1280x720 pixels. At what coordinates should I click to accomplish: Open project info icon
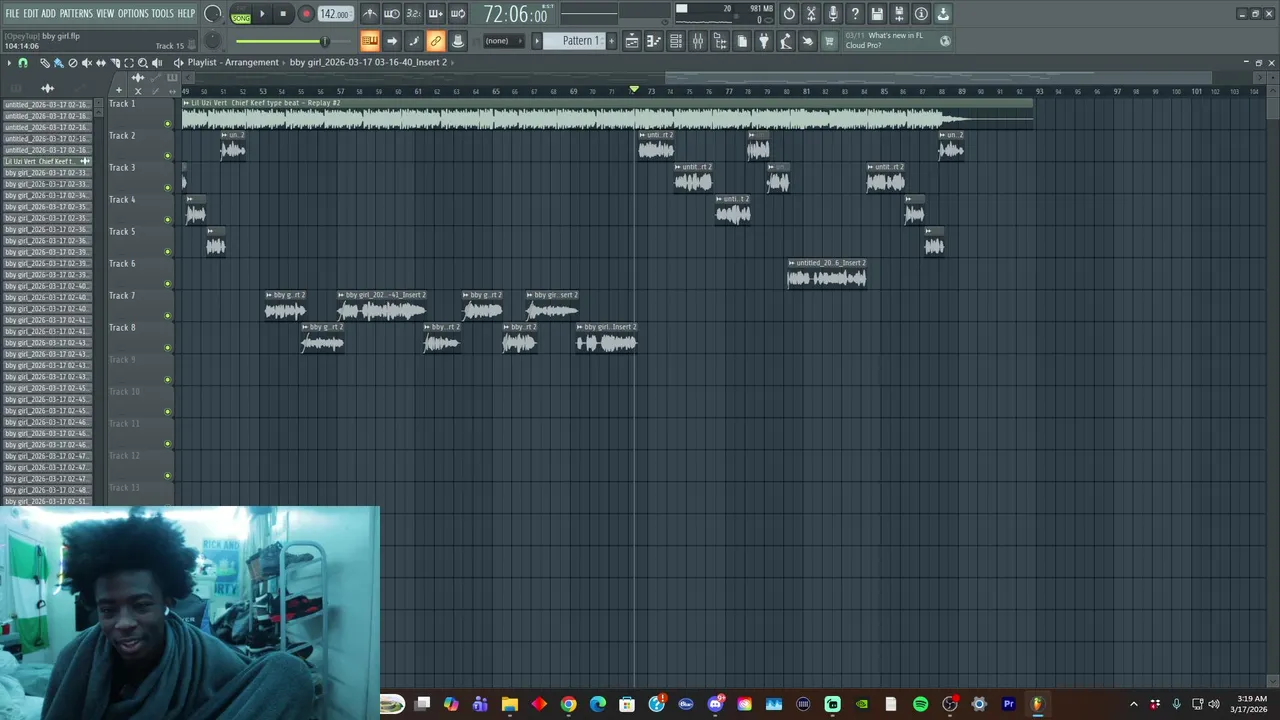pyautogui.click(x=921, y=14)
